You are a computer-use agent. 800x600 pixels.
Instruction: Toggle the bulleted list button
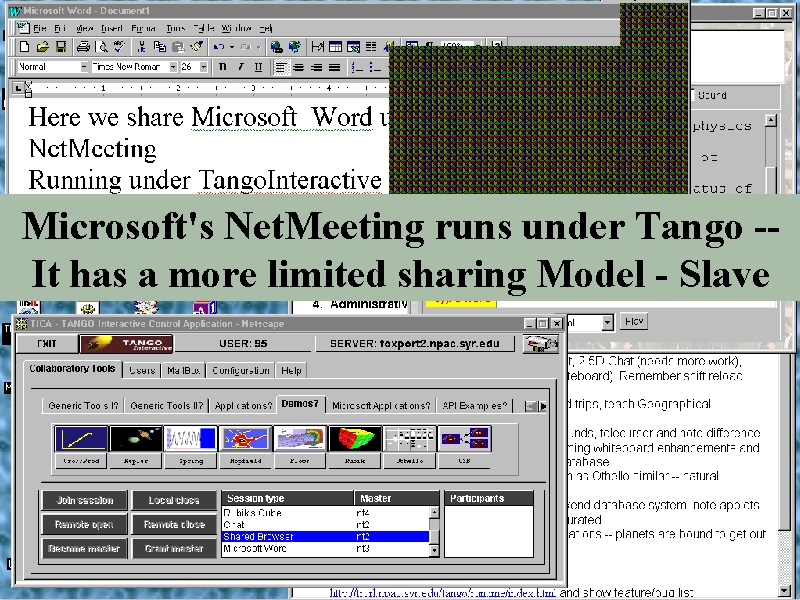point(375,67)
